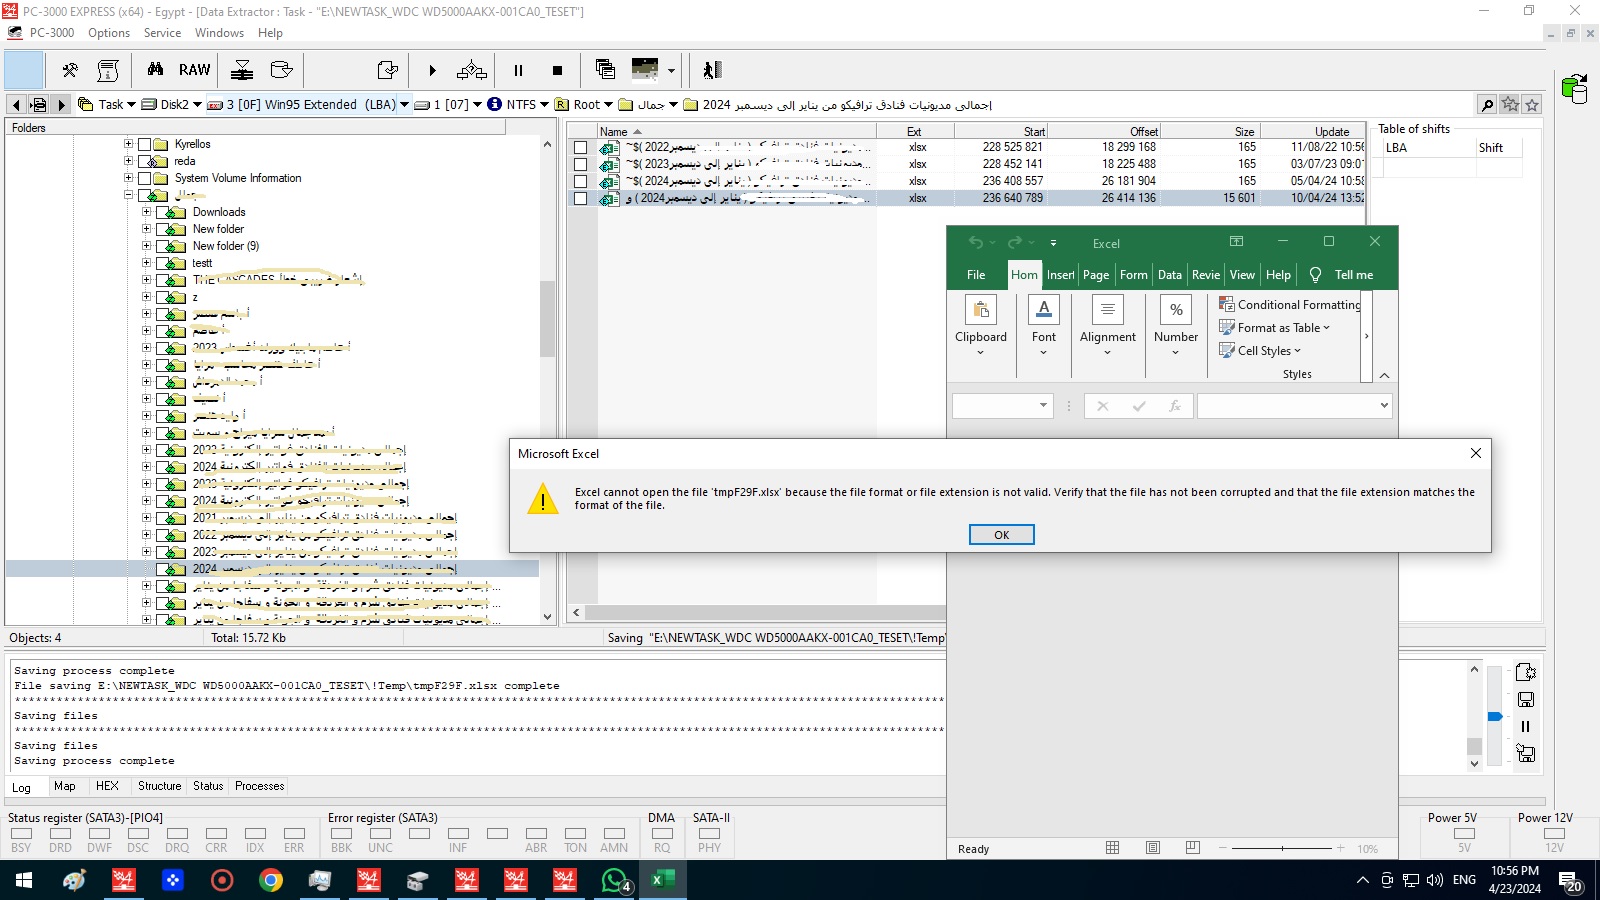Screen dimensions: 1600x900
Task: Open the hammer-and-wrench utilities tool in PC-3000
Action: coord(70,70)
